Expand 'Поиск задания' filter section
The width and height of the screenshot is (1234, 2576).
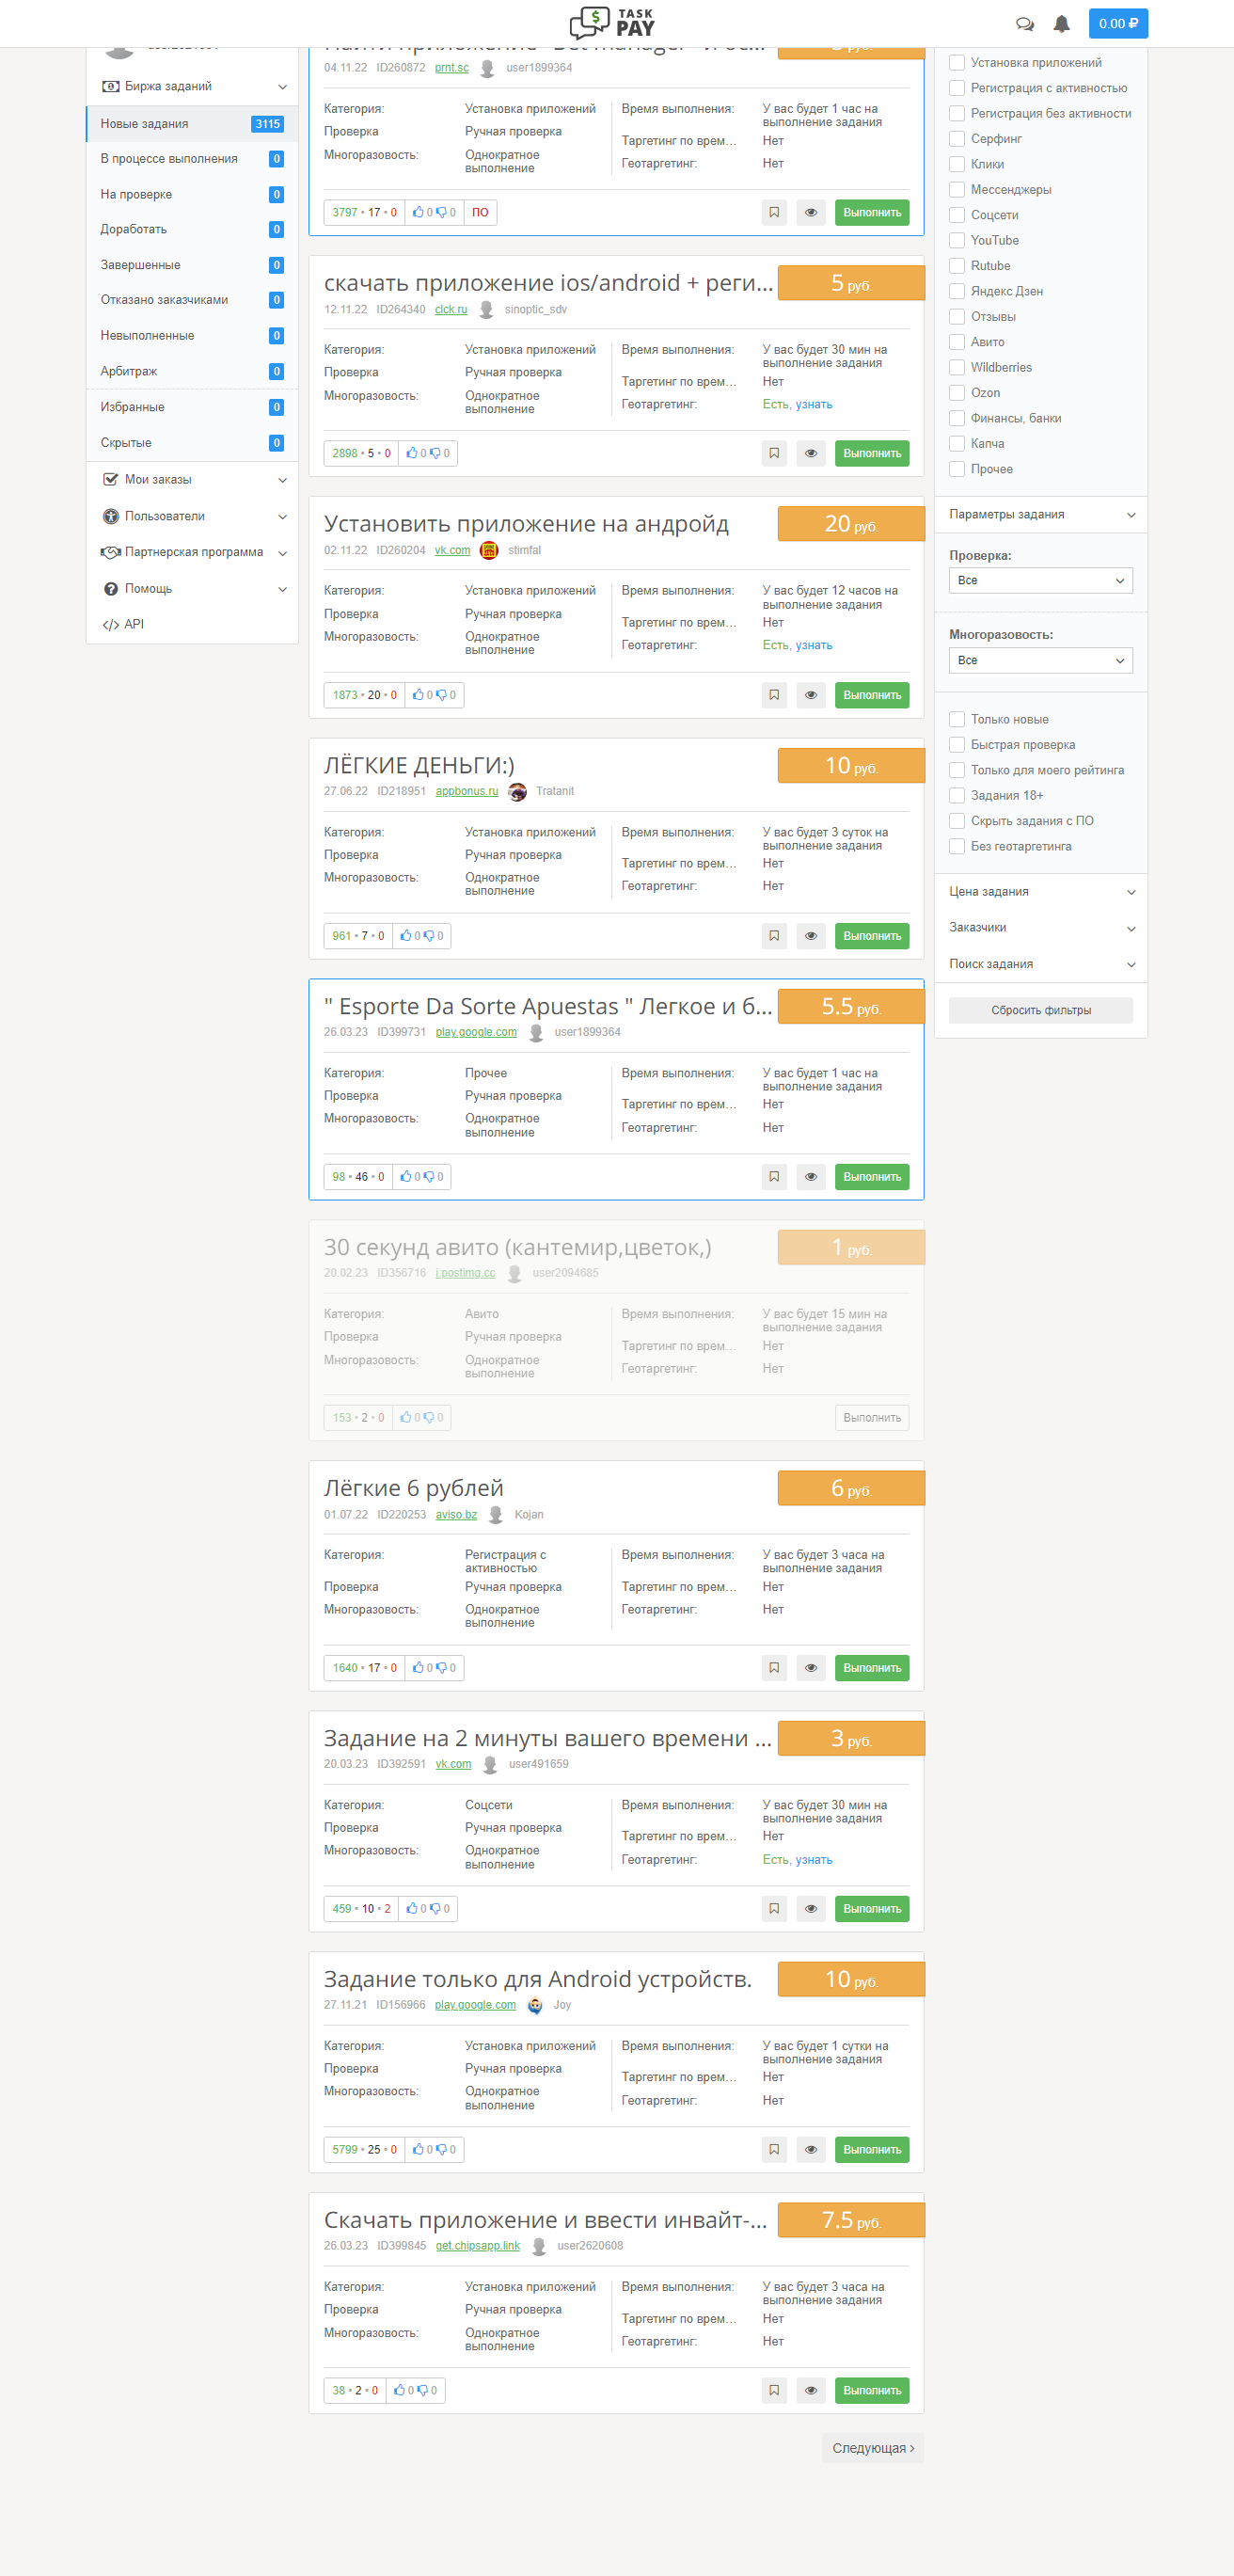point(1041,965)
